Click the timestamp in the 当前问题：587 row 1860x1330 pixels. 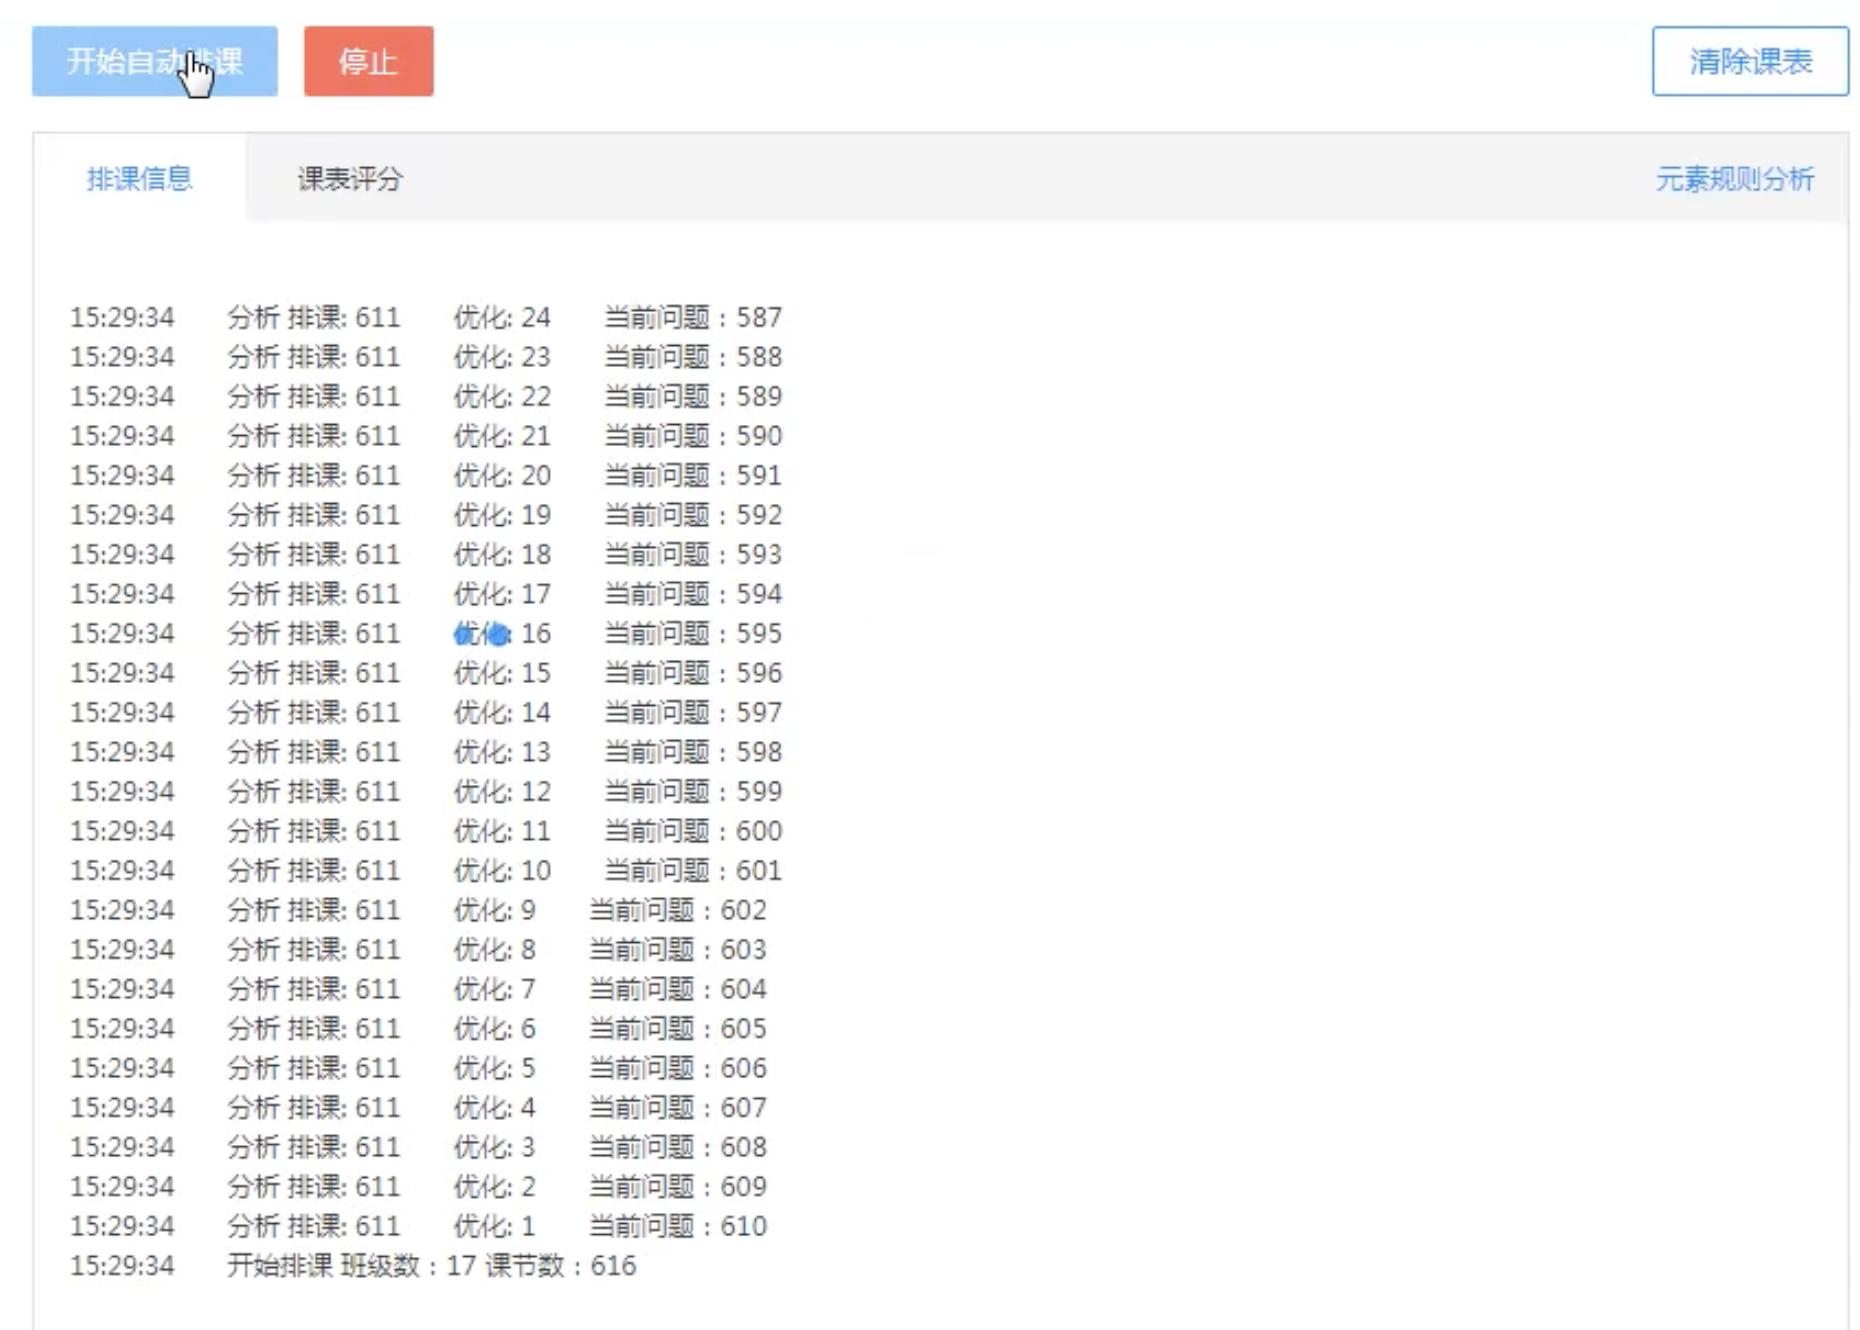coord(122,317)
